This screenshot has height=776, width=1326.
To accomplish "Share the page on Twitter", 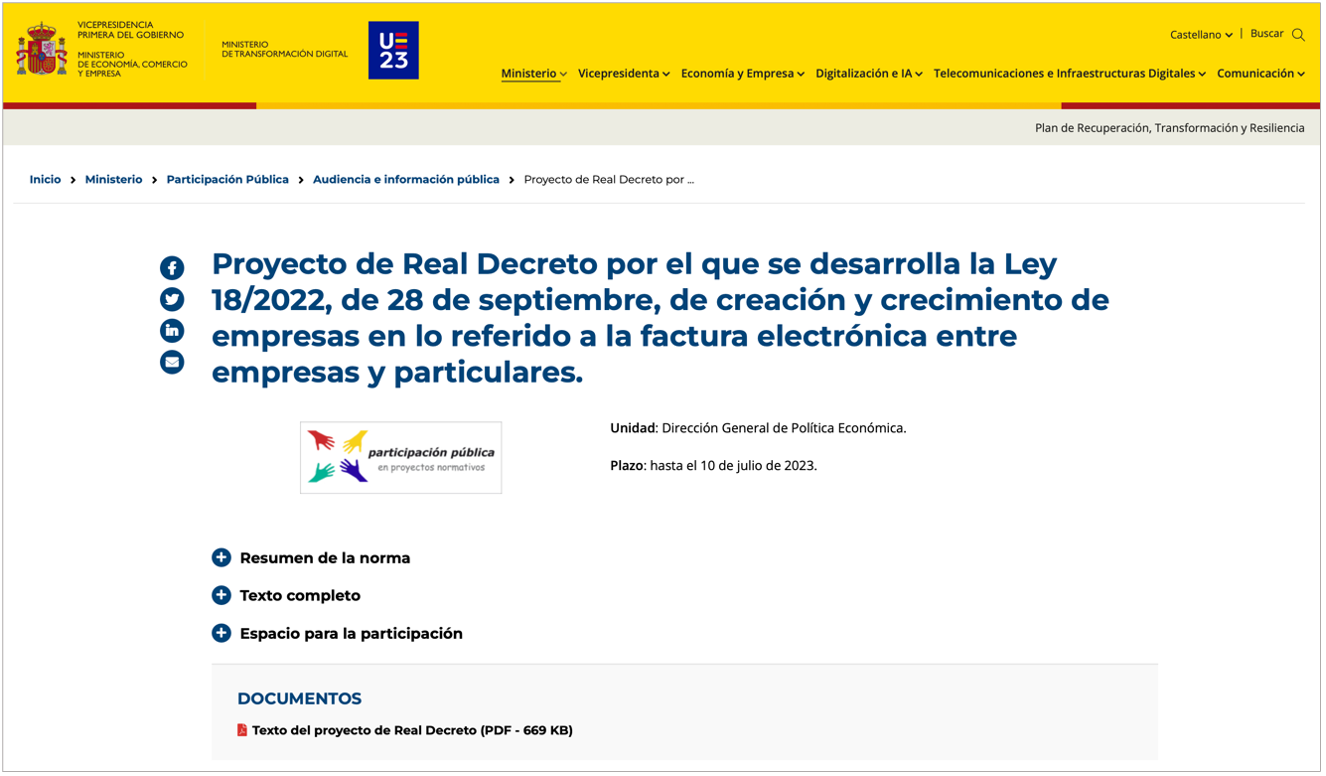I will [x=172, y=299].
